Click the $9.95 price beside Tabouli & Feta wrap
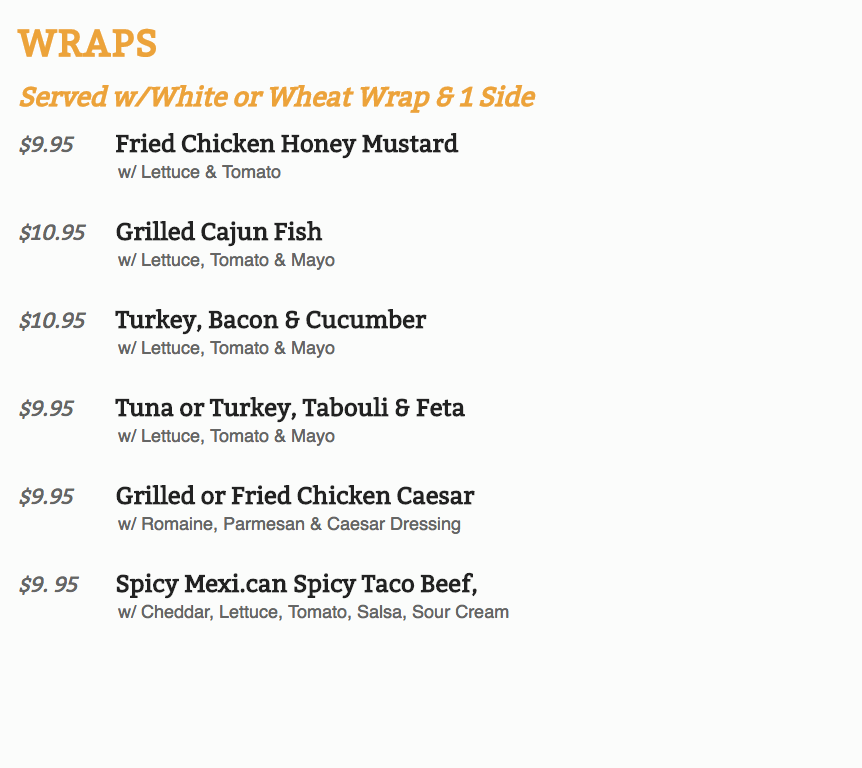The width and height of the screenshot is (862, 768). 46,409
